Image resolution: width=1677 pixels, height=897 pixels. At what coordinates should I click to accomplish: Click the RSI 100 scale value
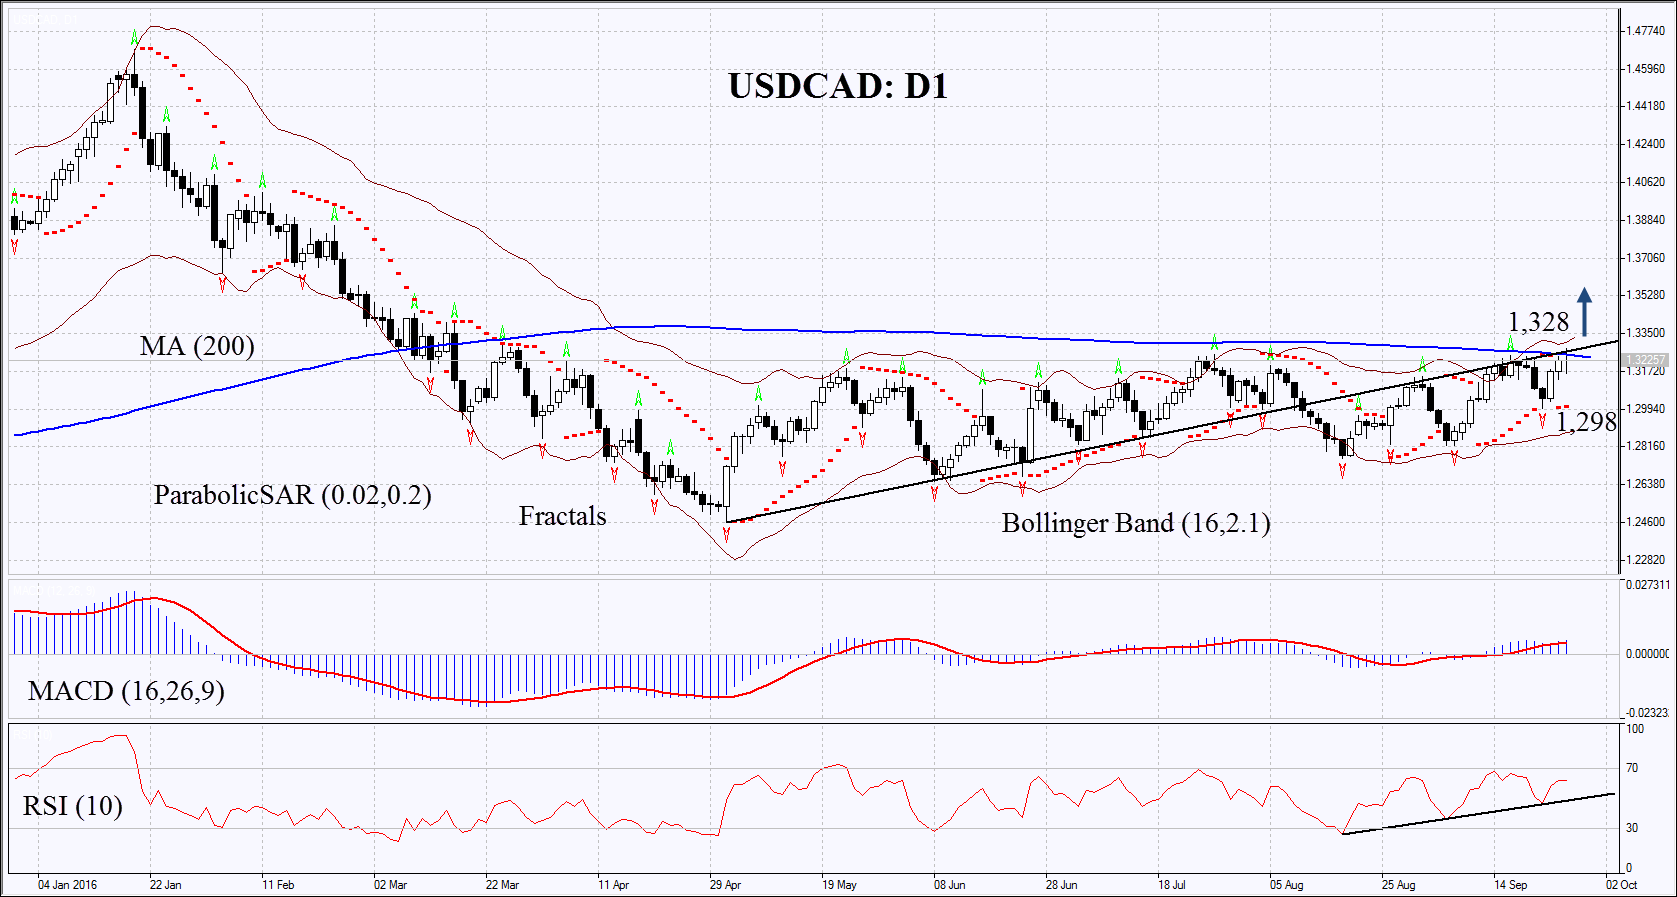click(1635, 729)
